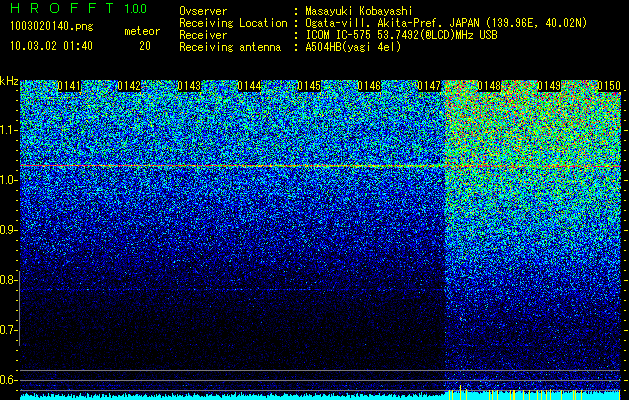This screenshot has height=400, width=629.
Task: Click the 0150 time marker
Action: click(609, 86)
